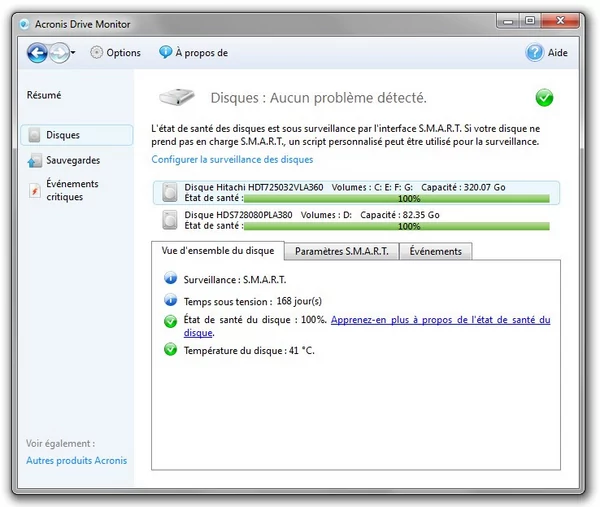Image resolution: width=600 pixels, height=507 pixels.
Task: Click the Acronis Drive Monitor title bar icon
Action: click(24, 24)
